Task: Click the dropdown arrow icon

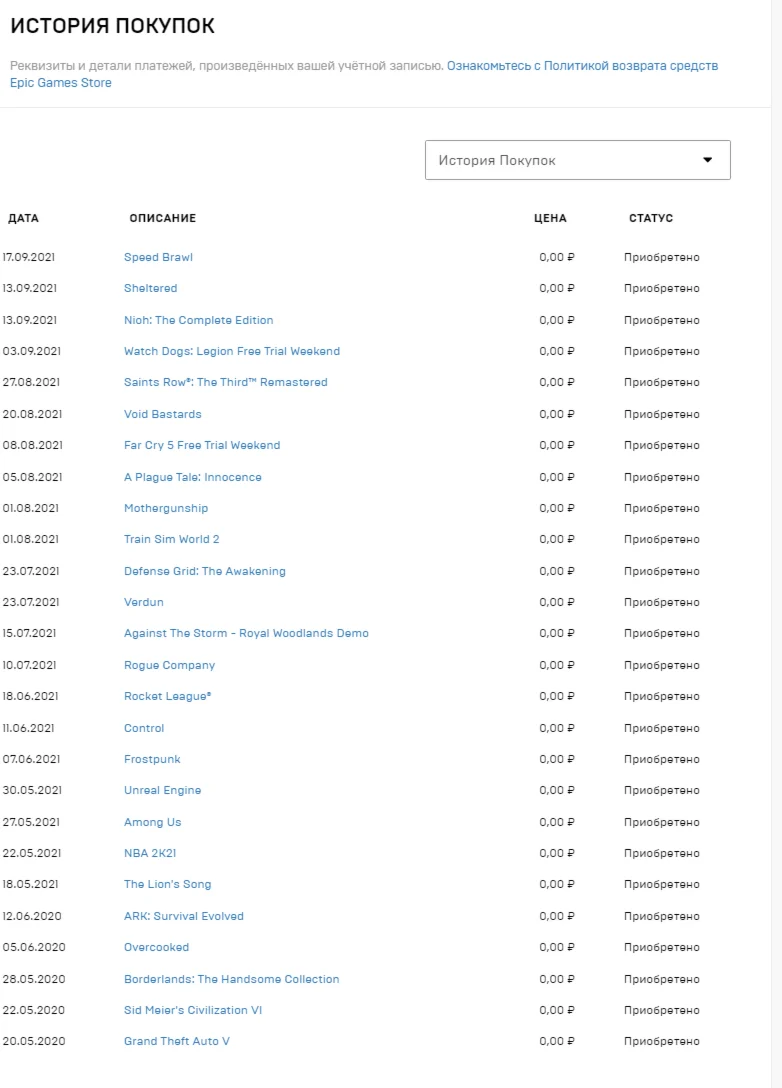Action: 708,160
